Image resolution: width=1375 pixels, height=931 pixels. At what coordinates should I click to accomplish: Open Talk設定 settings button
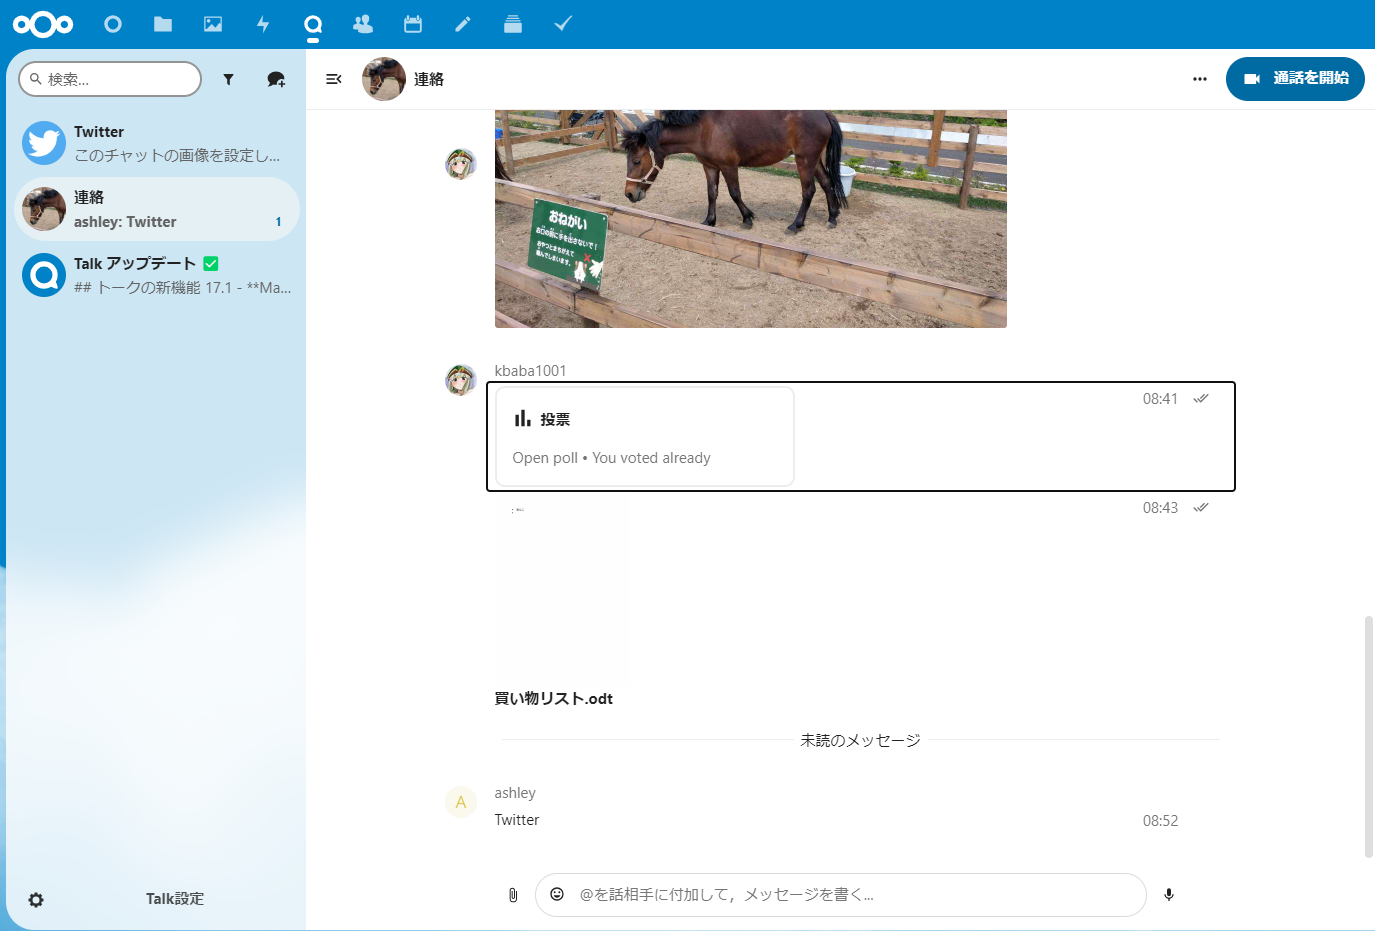156,899
